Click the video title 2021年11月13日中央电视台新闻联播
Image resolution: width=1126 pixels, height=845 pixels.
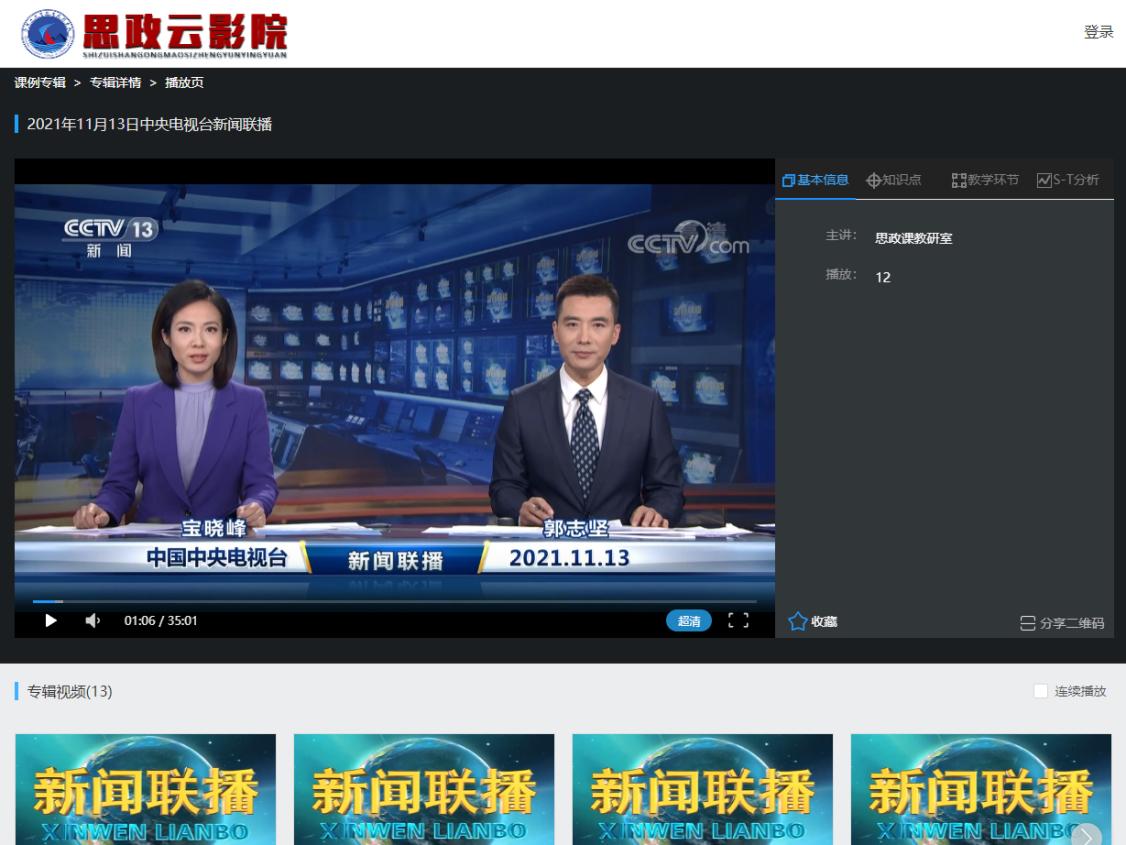click(149, 124)
